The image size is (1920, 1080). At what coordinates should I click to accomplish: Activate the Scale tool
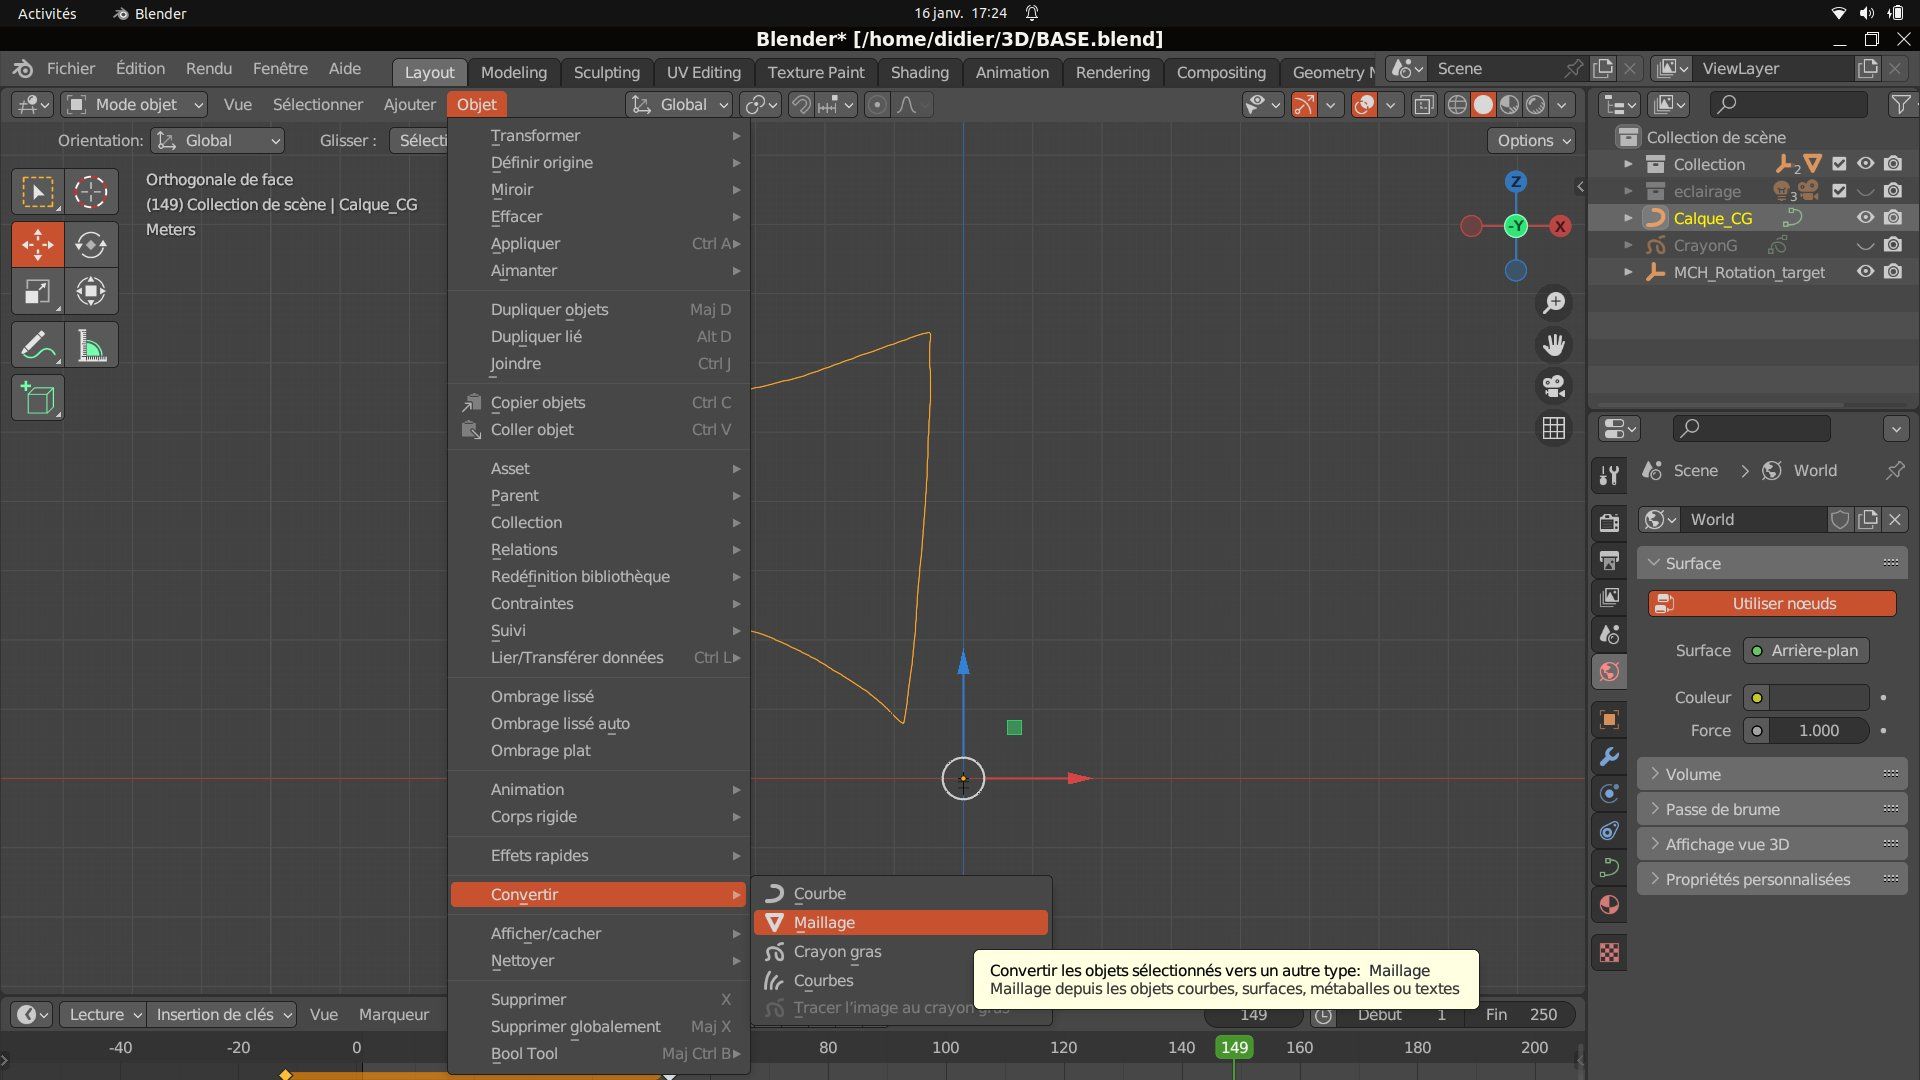[x=38, y=292]
